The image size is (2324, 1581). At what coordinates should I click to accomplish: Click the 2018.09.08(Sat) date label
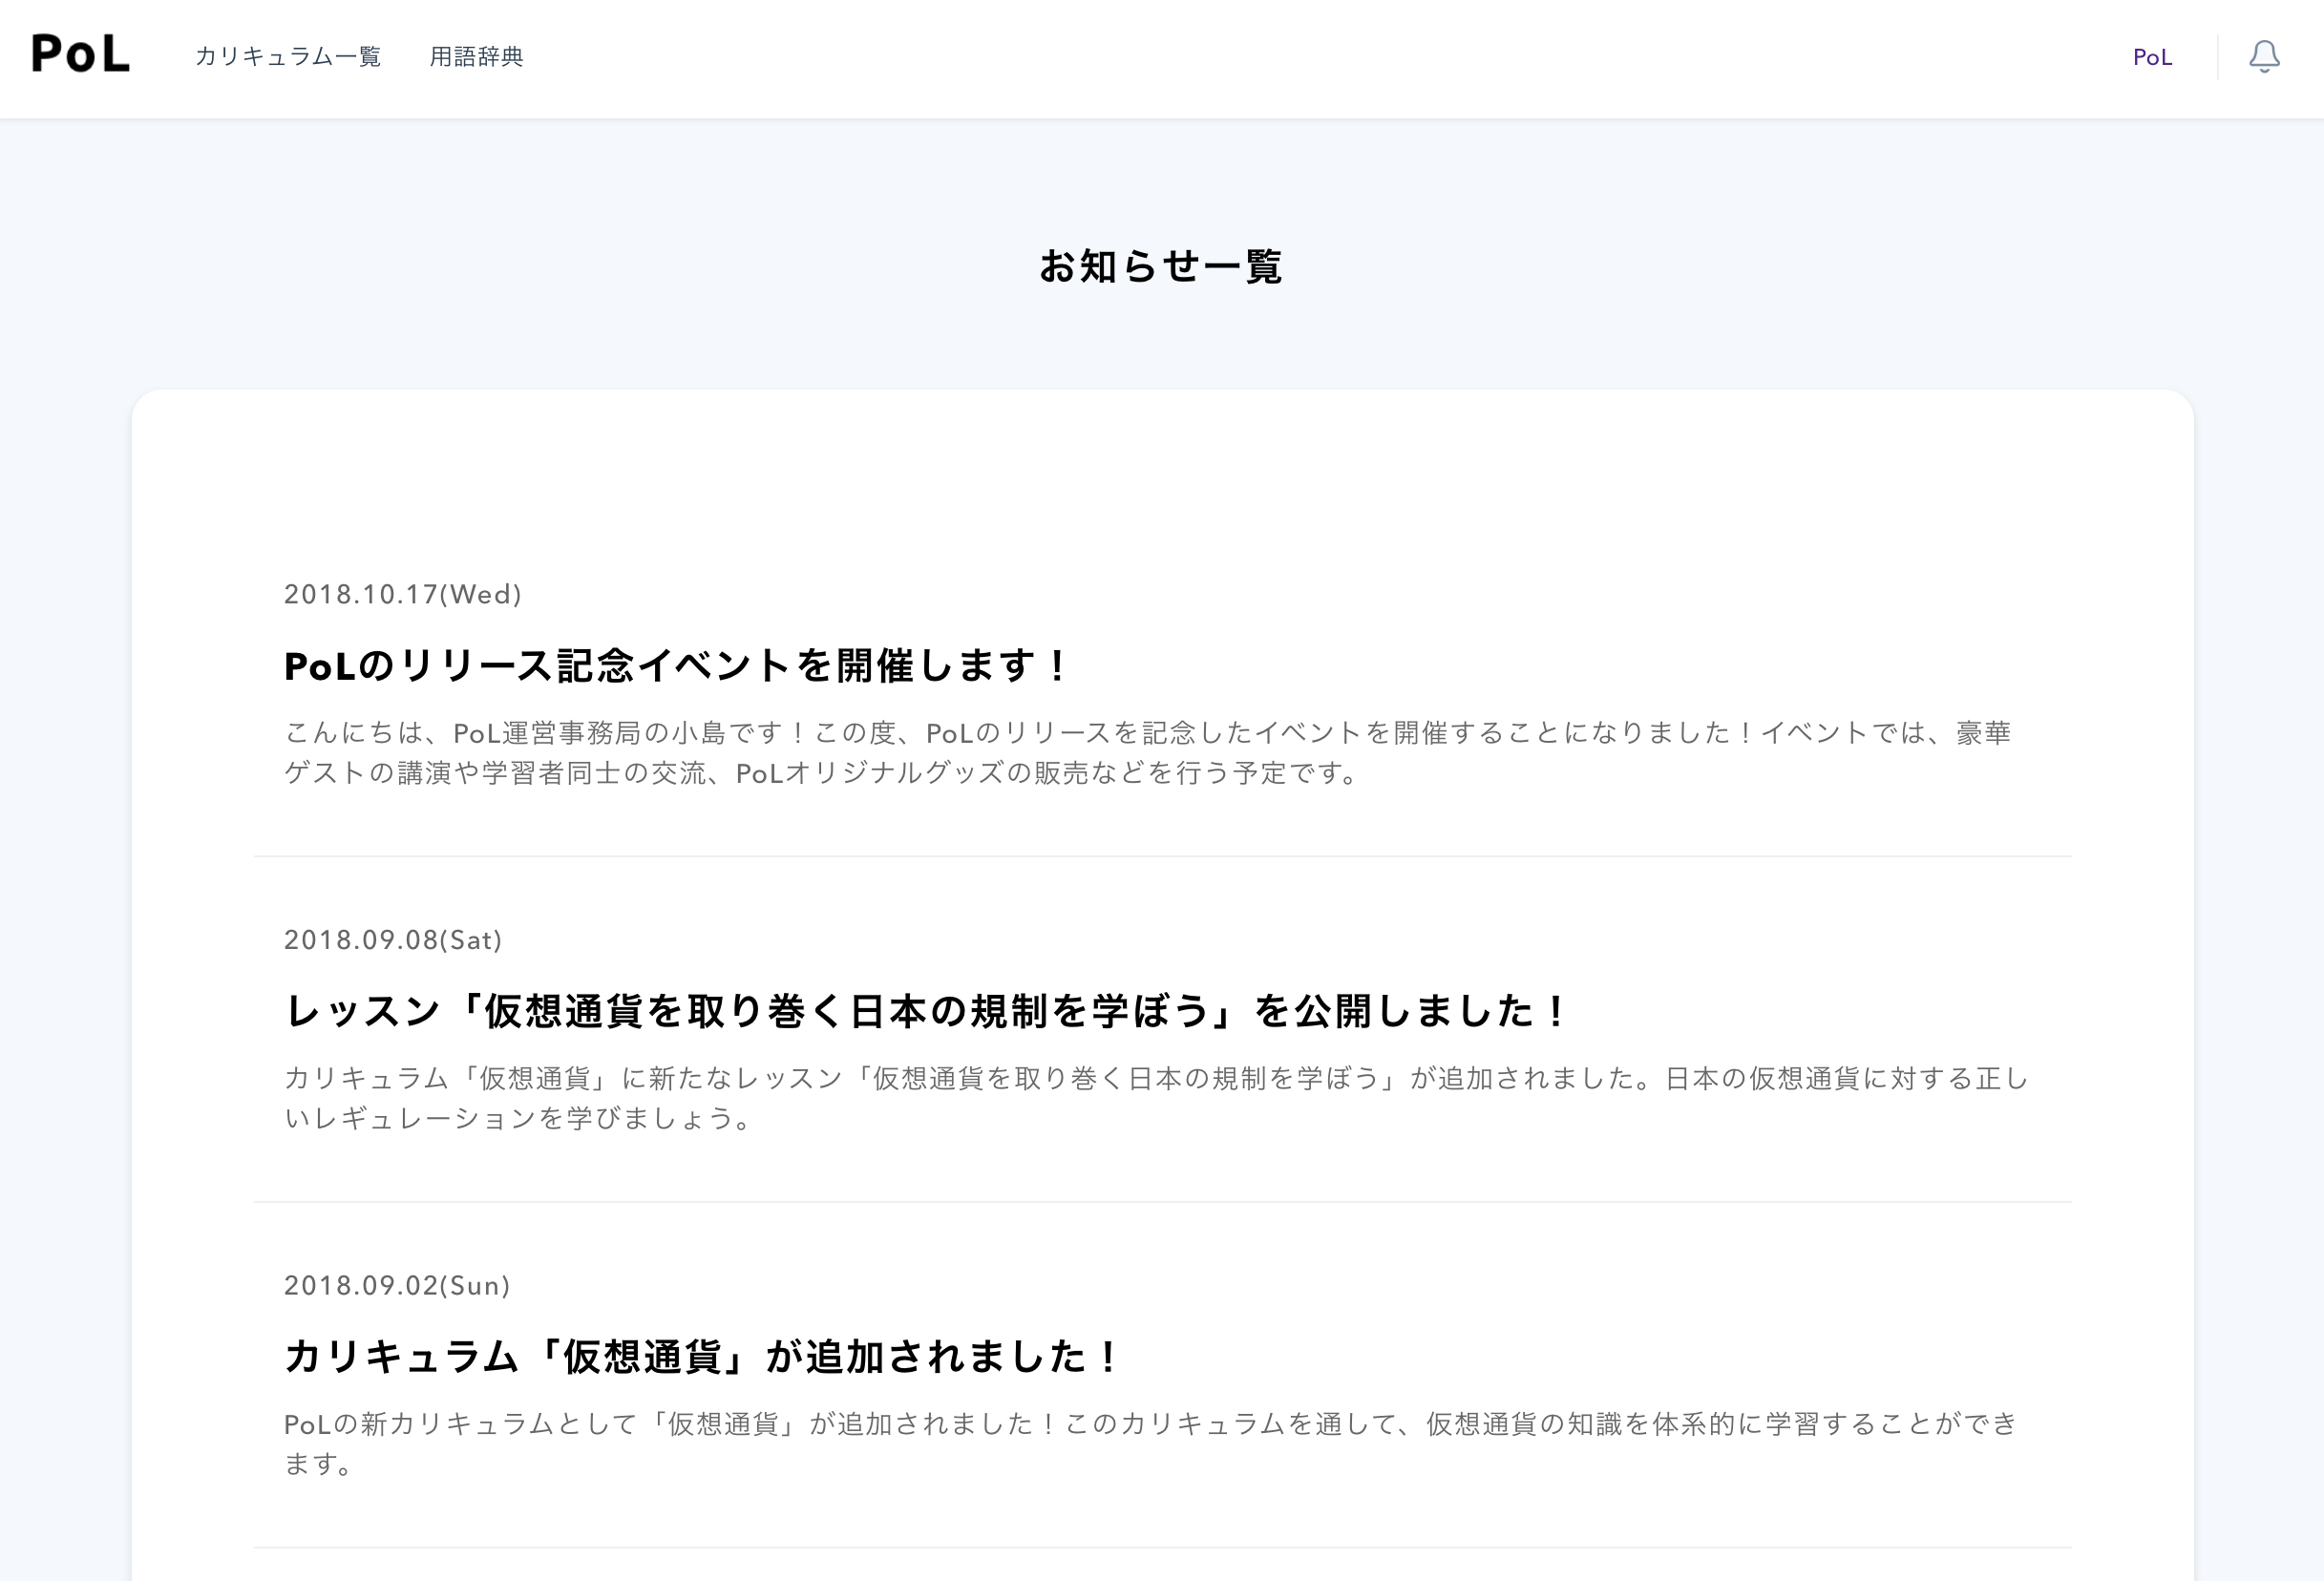pos(393,940)
